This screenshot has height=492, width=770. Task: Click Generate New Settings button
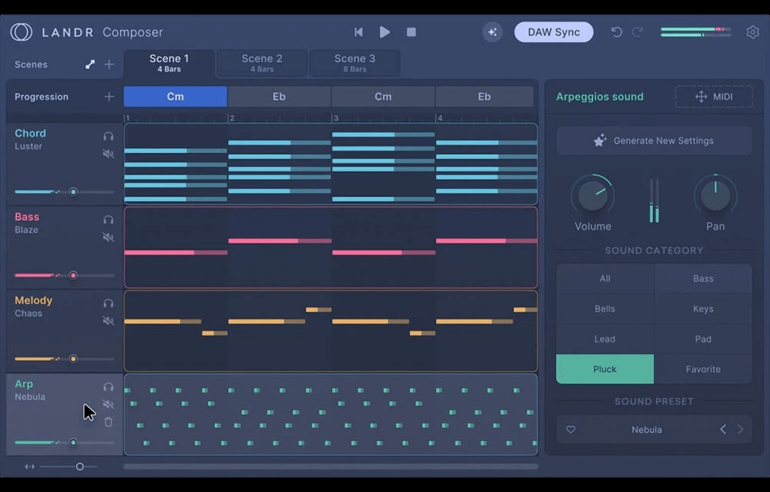(x=654, y=141)
